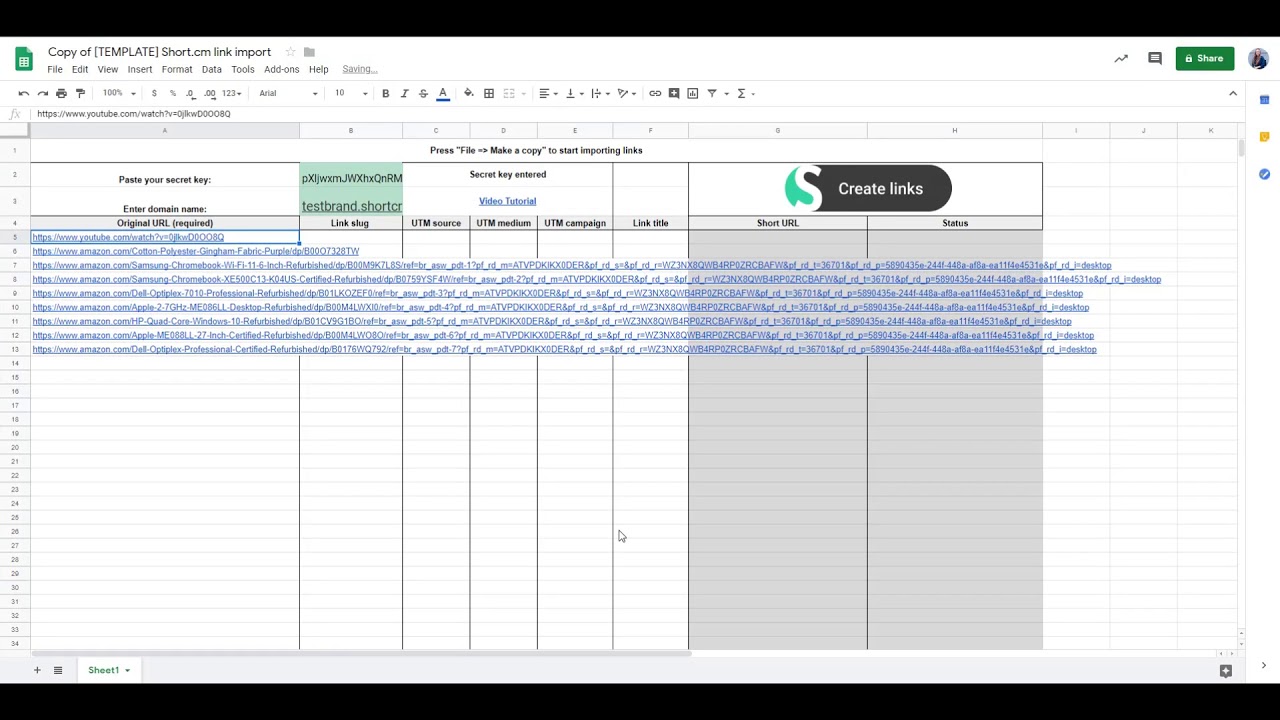Viewport: 1280px width, 720px height.
Task: Click the green Share button
Action: coord(1204,58)
